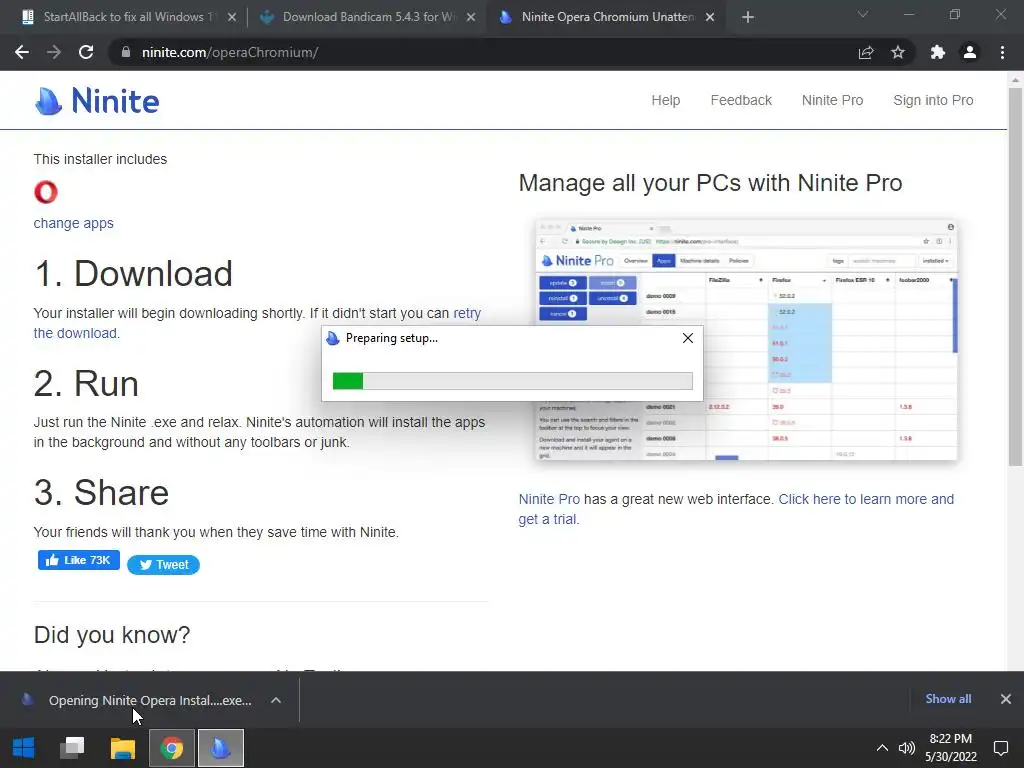Select the Ninite Opera Chromium tab
Viewport: 1024px width, 768px height.
(x=607, y=17)
